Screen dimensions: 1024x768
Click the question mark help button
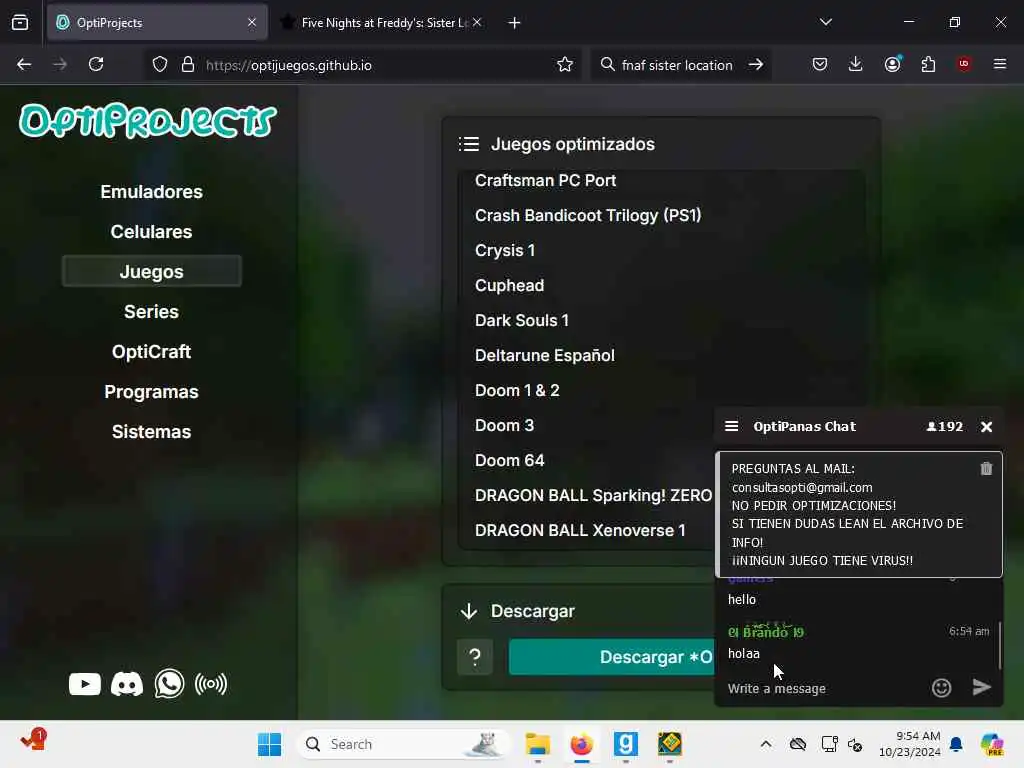point(475,657)
